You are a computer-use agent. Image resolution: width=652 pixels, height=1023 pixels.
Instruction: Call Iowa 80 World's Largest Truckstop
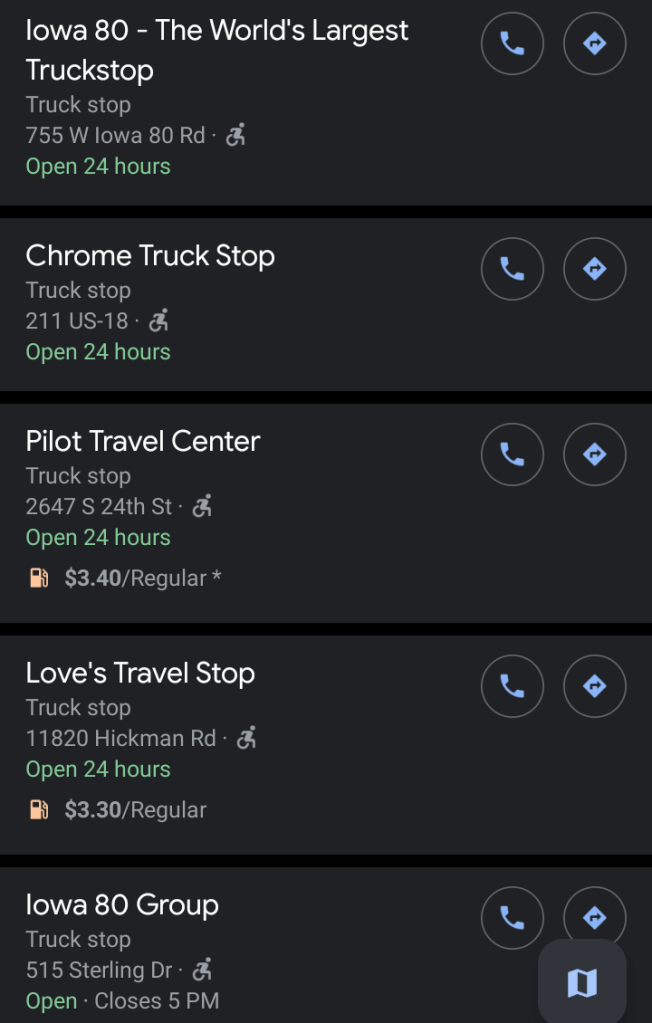(x=512, y=44)
